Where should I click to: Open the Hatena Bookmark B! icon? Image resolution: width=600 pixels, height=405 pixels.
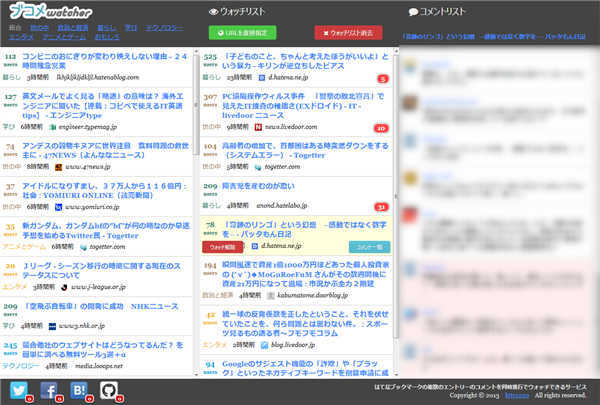pyautogui.click(x=79, y=390)
